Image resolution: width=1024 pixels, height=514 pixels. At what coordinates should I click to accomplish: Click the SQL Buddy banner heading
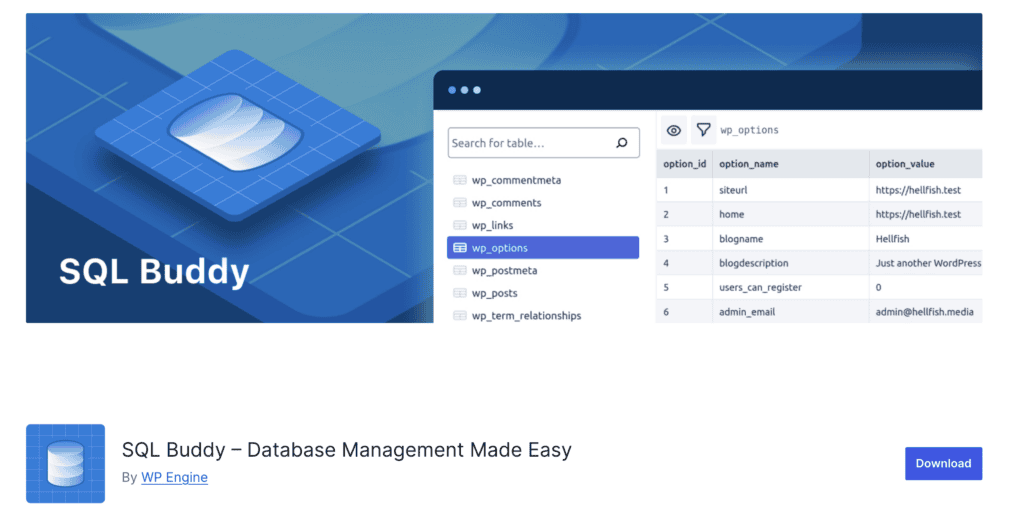click(154, 271)
